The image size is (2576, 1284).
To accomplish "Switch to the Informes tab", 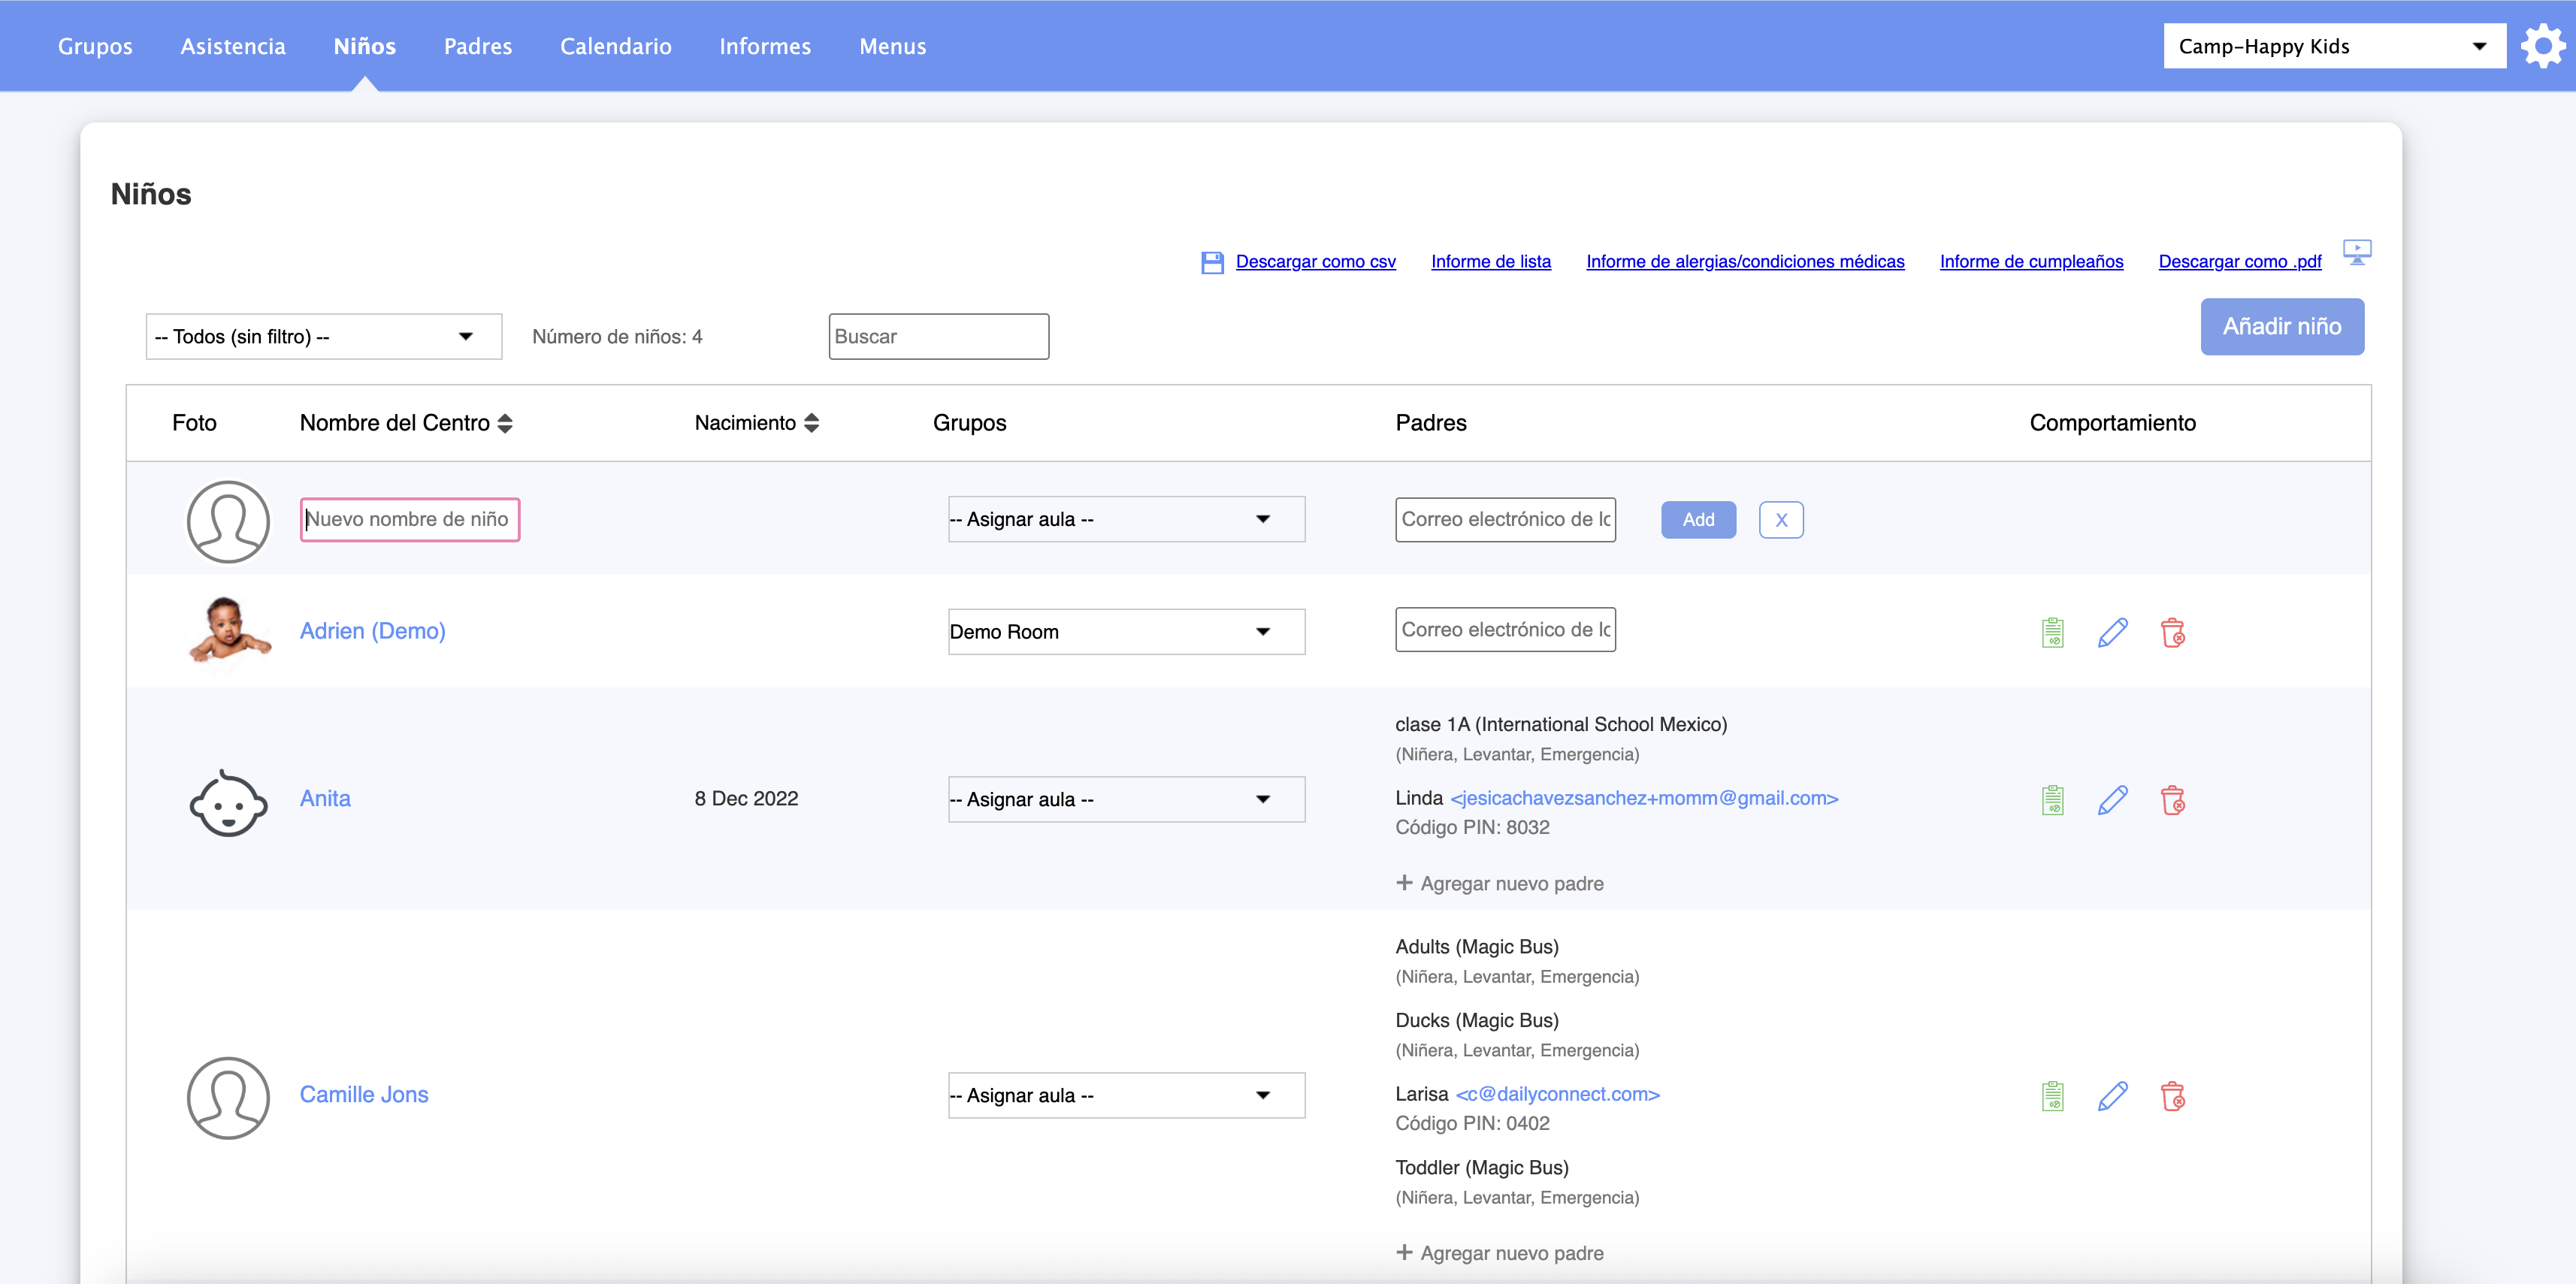I will coord(764,46).
